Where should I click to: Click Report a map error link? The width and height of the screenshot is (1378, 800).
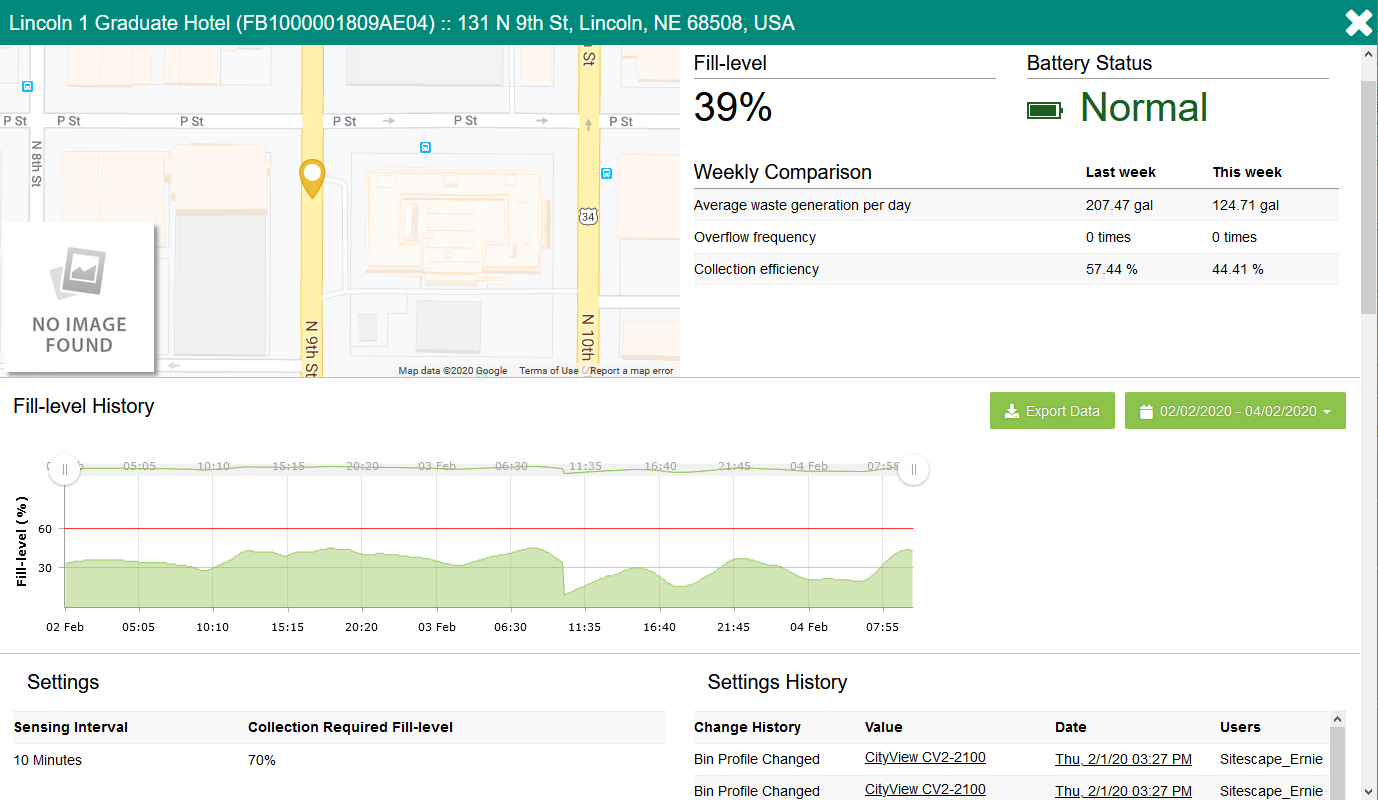632,371
